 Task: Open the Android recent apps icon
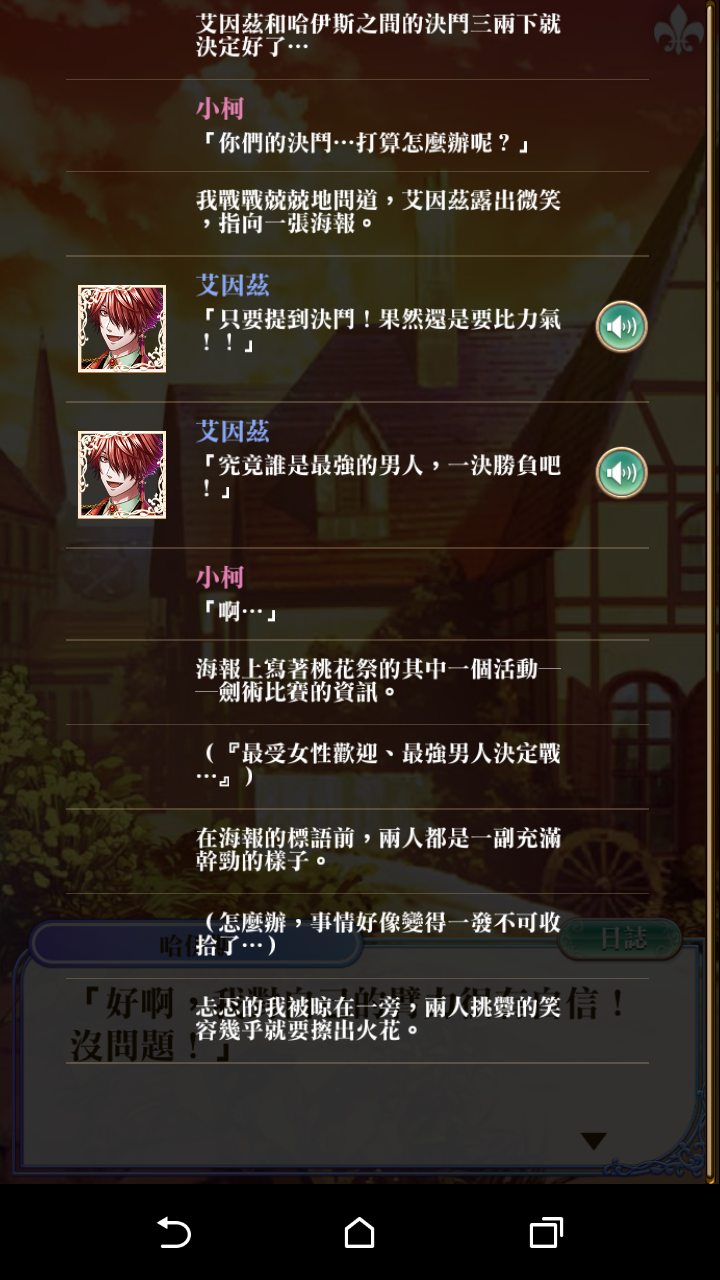pos(546,1232)
